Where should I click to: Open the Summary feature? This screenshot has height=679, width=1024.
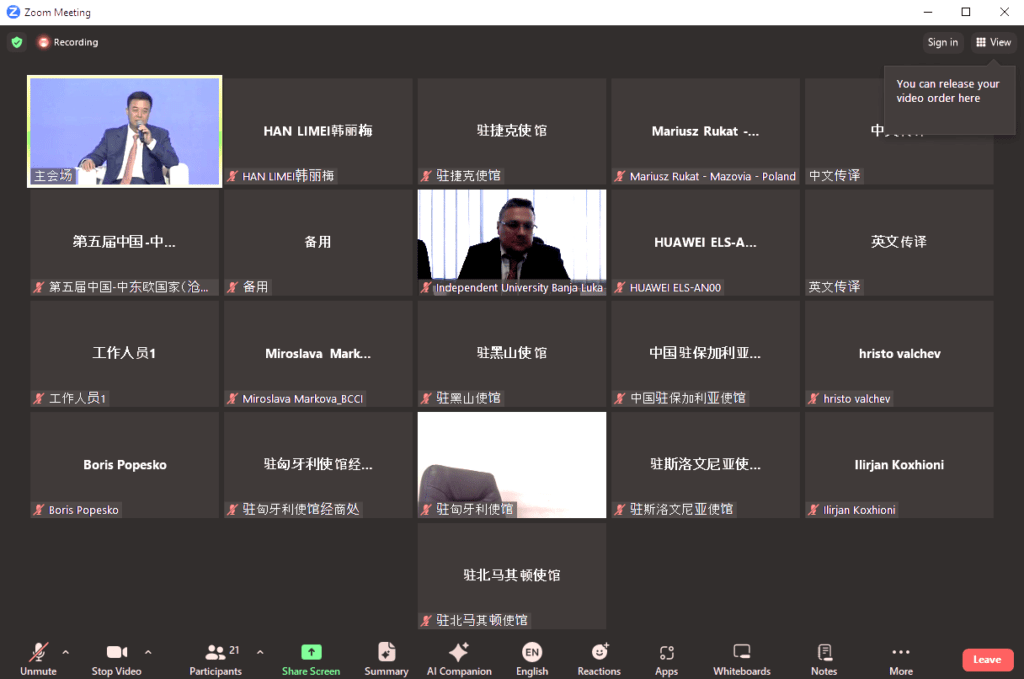(386, 658)
